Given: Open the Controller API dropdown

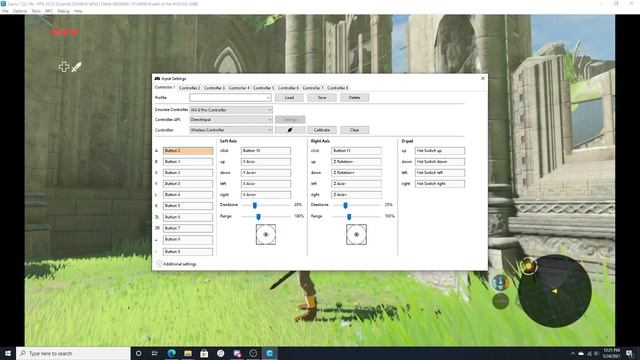Looking at the screenshot, I should tap(231, 120).
